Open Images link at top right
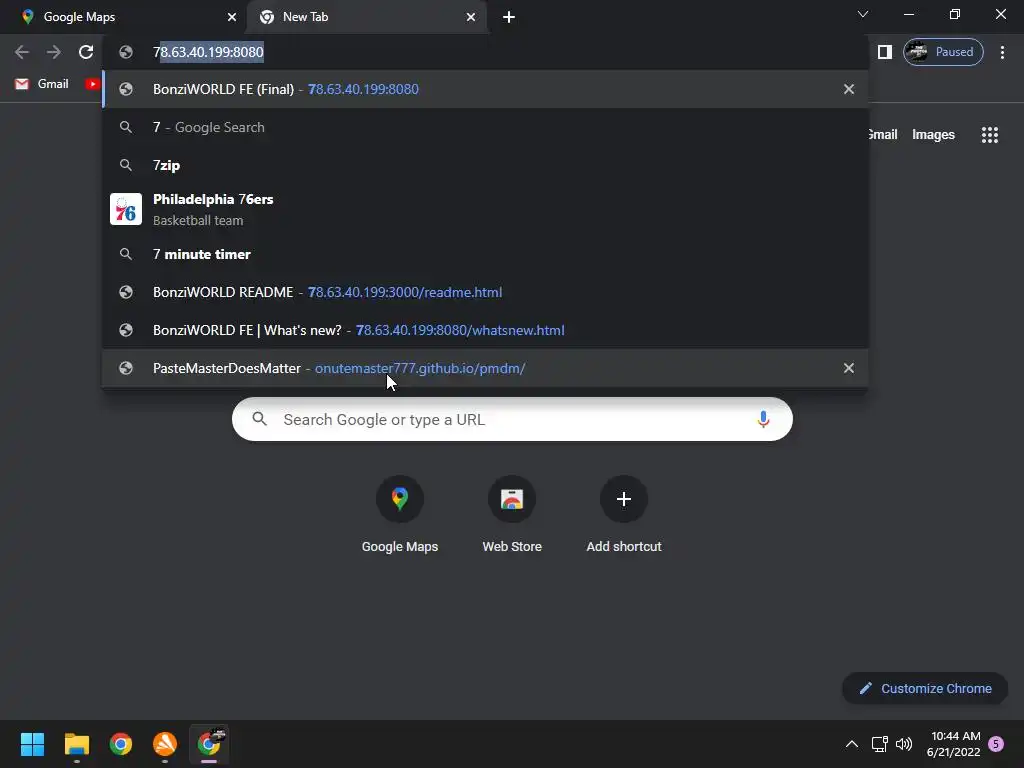The width and height of the screenshot is (1024, 768). [x=933, y=135]
